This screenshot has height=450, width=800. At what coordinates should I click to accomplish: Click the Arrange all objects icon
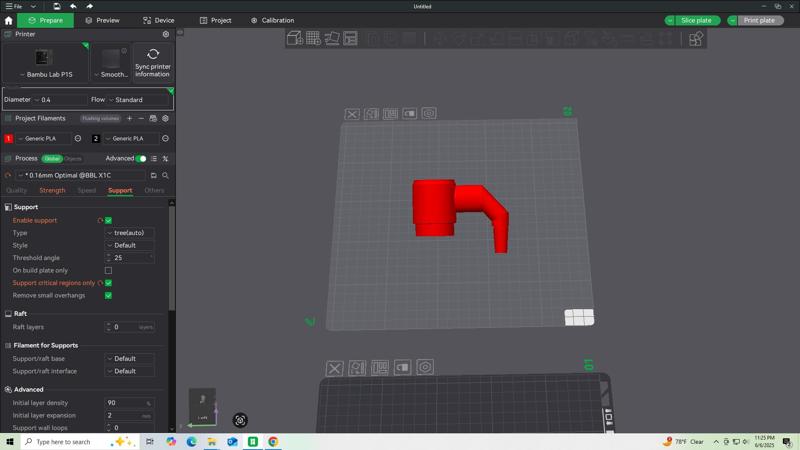click(351, 38)
